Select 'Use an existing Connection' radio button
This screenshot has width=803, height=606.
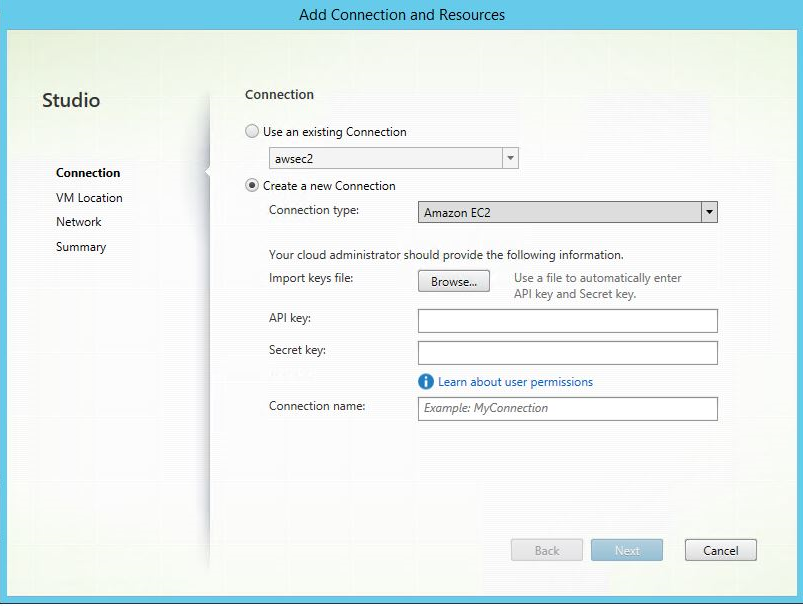(x=252, y=132)
